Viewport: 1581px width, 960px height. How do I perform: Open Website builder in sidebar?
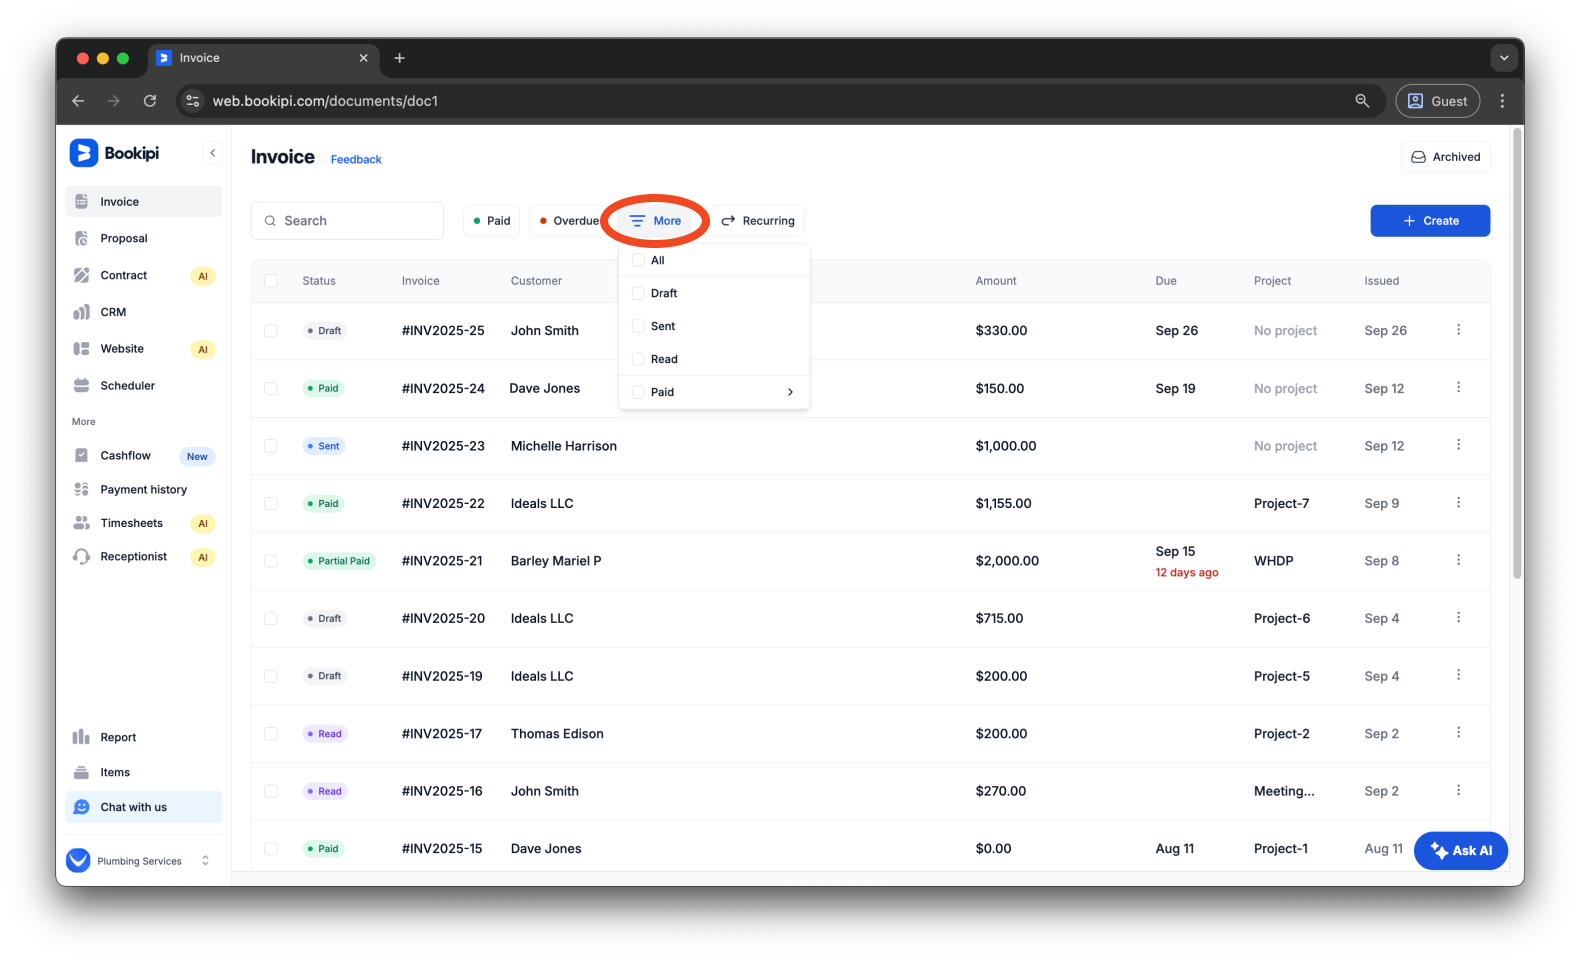[x=144, y=349]
